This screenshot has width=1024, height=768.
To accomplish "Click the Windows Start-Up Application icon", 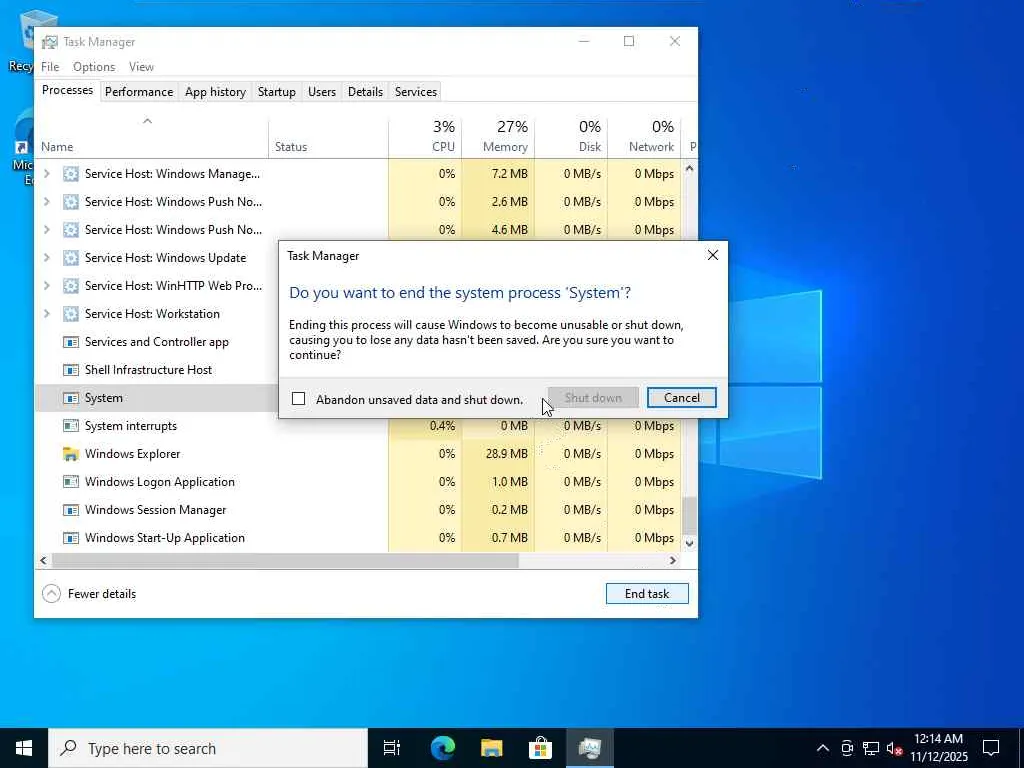I will click(71, 538).
